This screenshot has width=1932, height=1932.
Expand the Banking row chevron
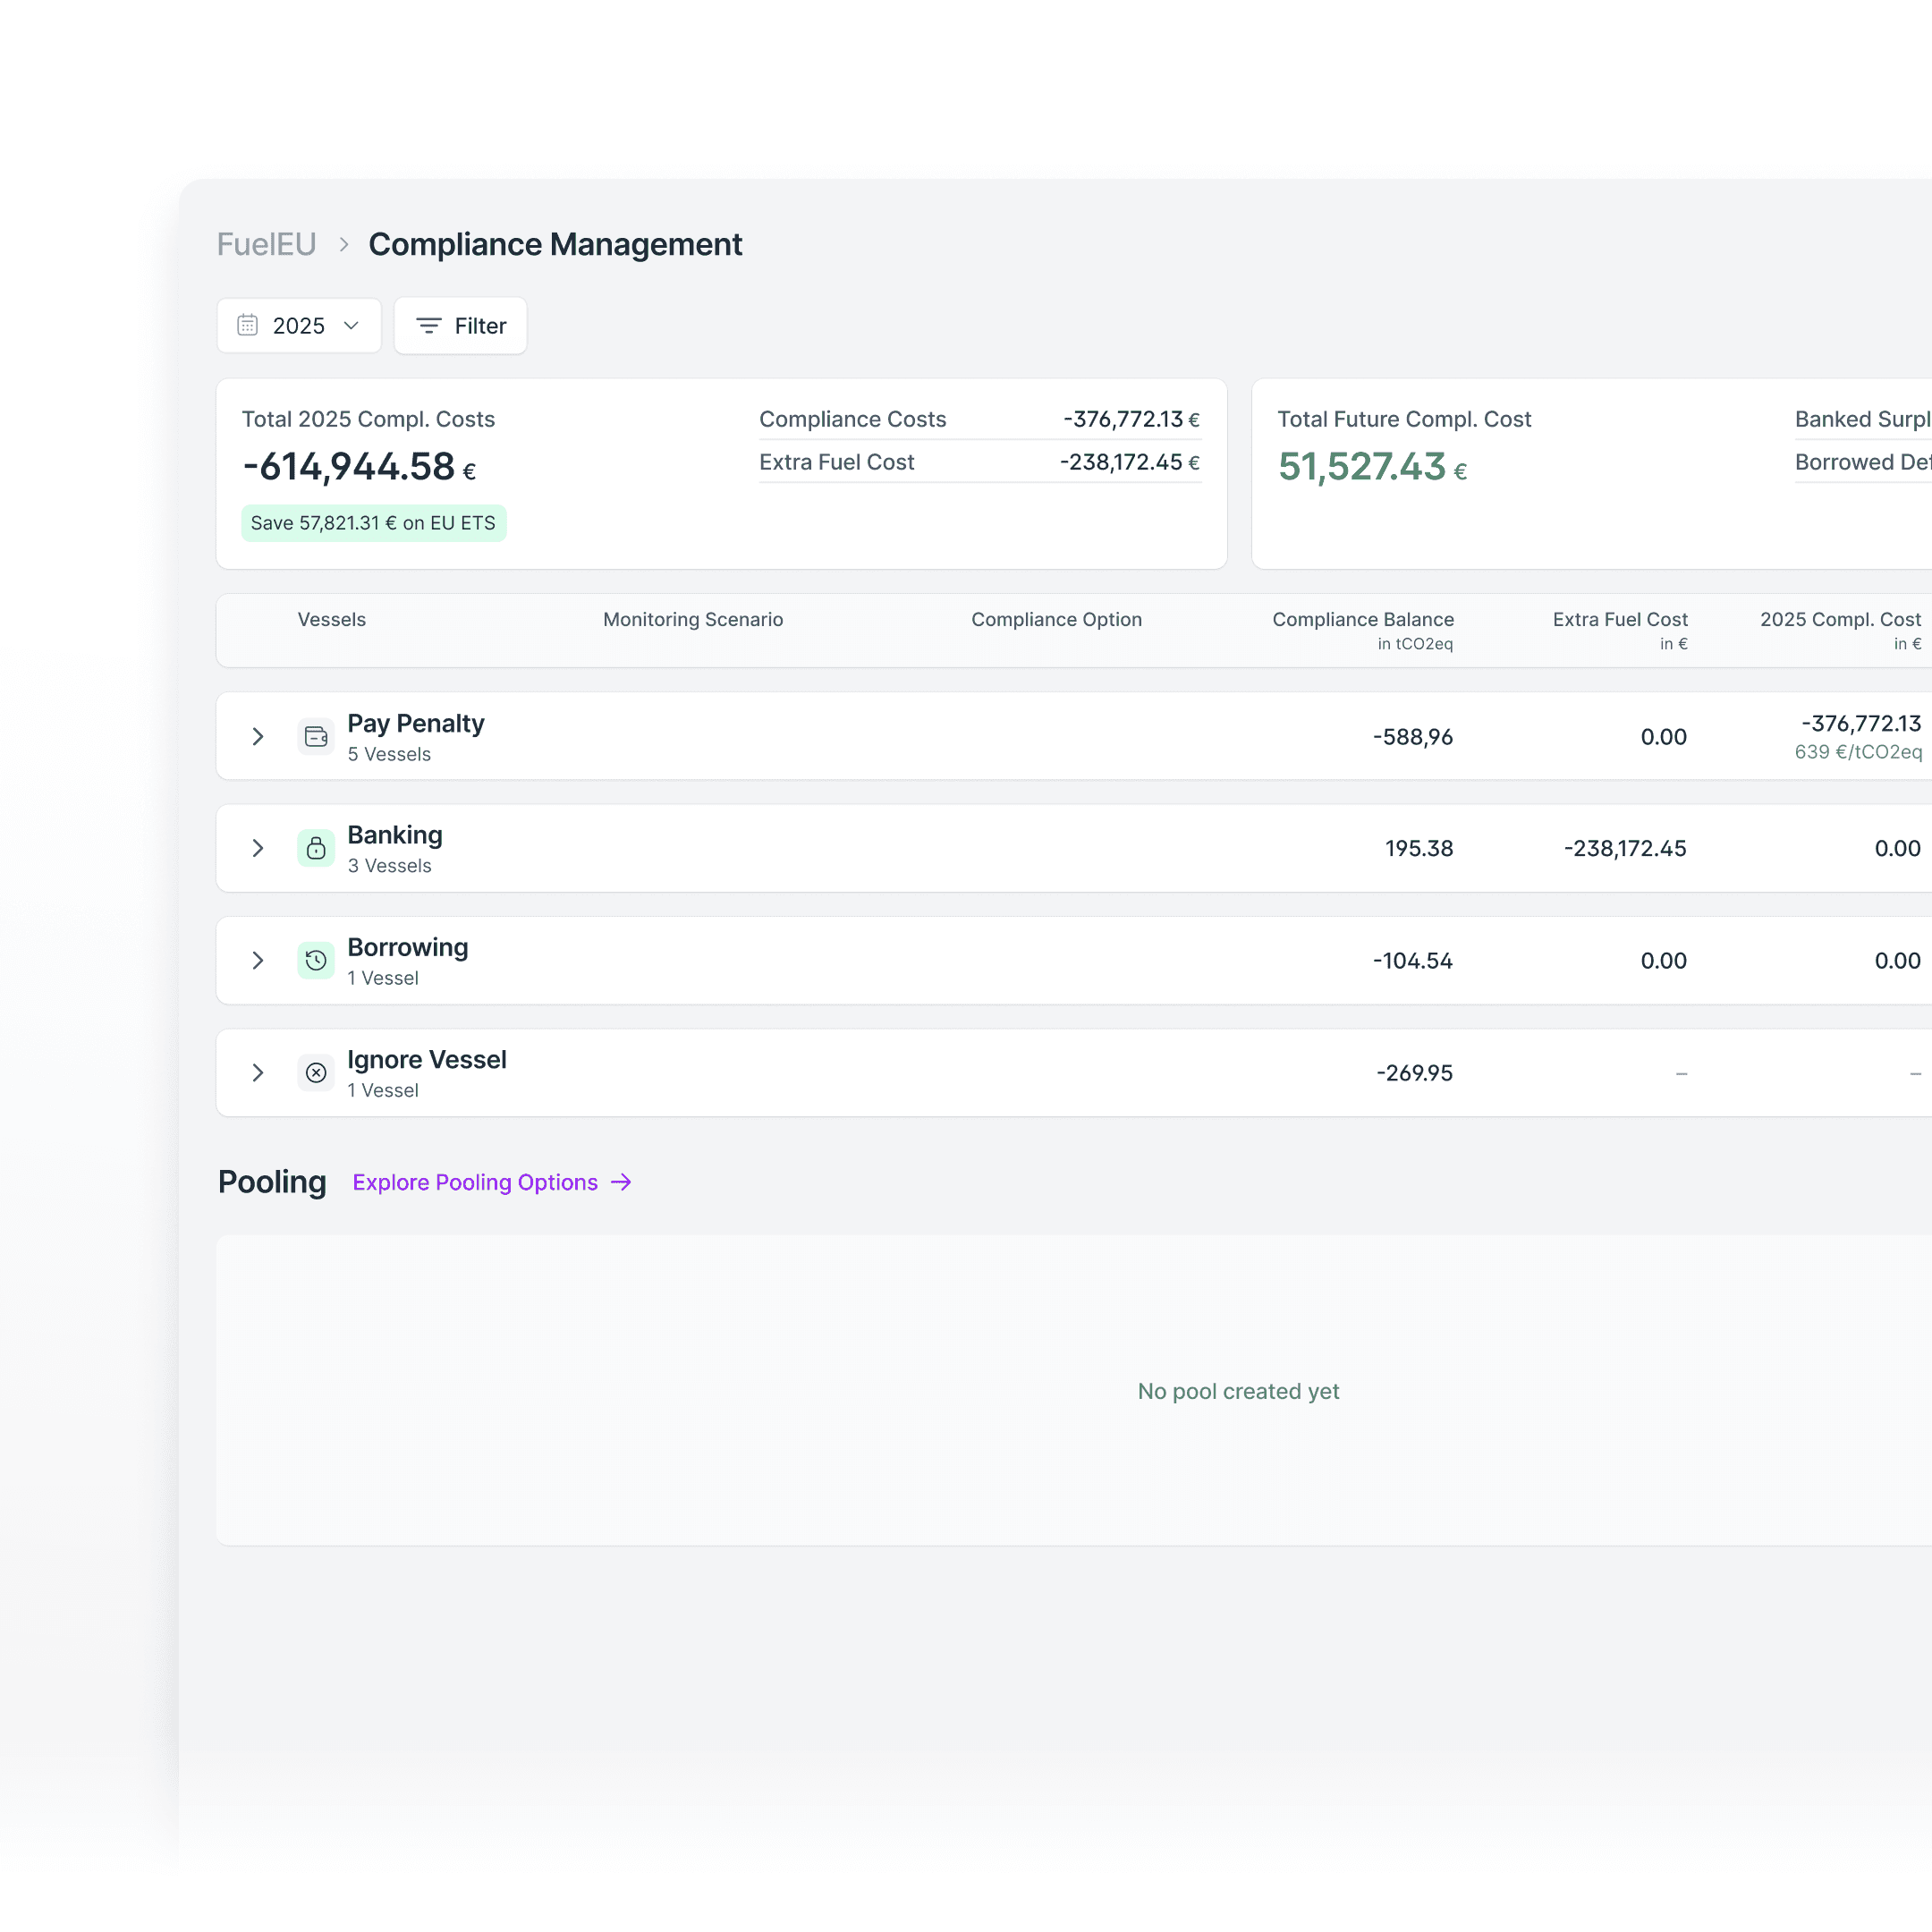[x=258, y=848]
